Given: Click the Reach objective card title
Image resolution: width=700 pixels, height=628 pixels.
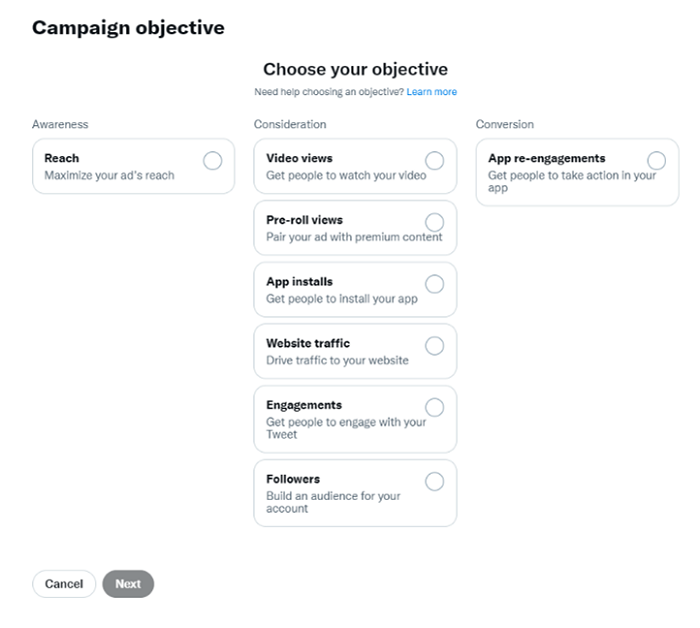Looking at the screenshot, I should (62, 158).
